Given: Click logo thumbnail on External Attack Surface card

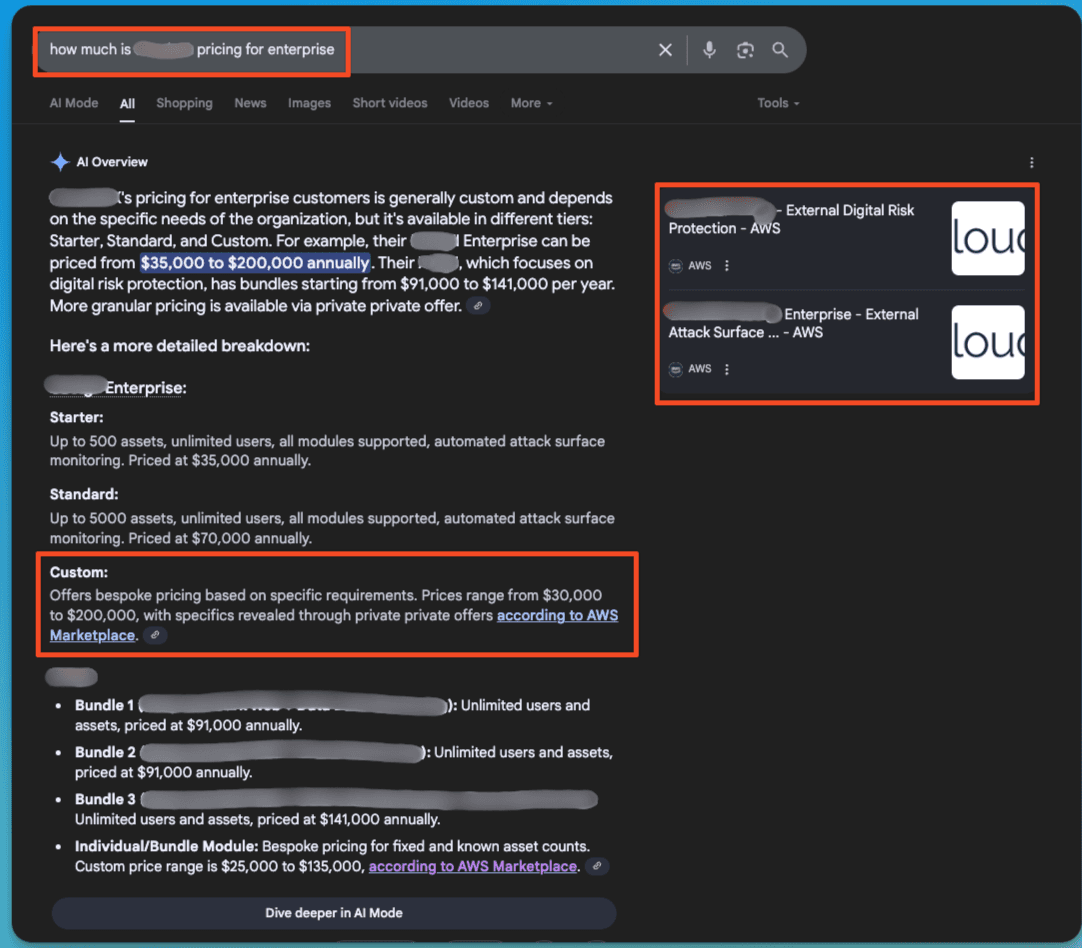Looking at the screenshot, I should [988, 342].
